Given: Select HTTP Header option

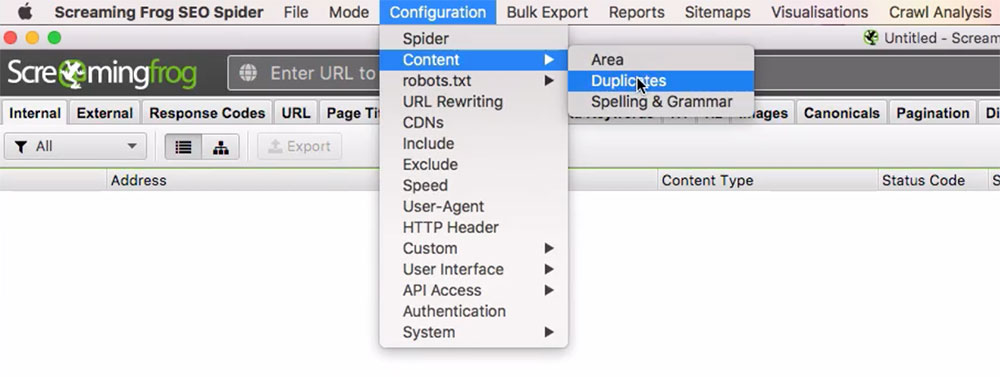Looking at the screenshot, I should (x=473, y=228).
